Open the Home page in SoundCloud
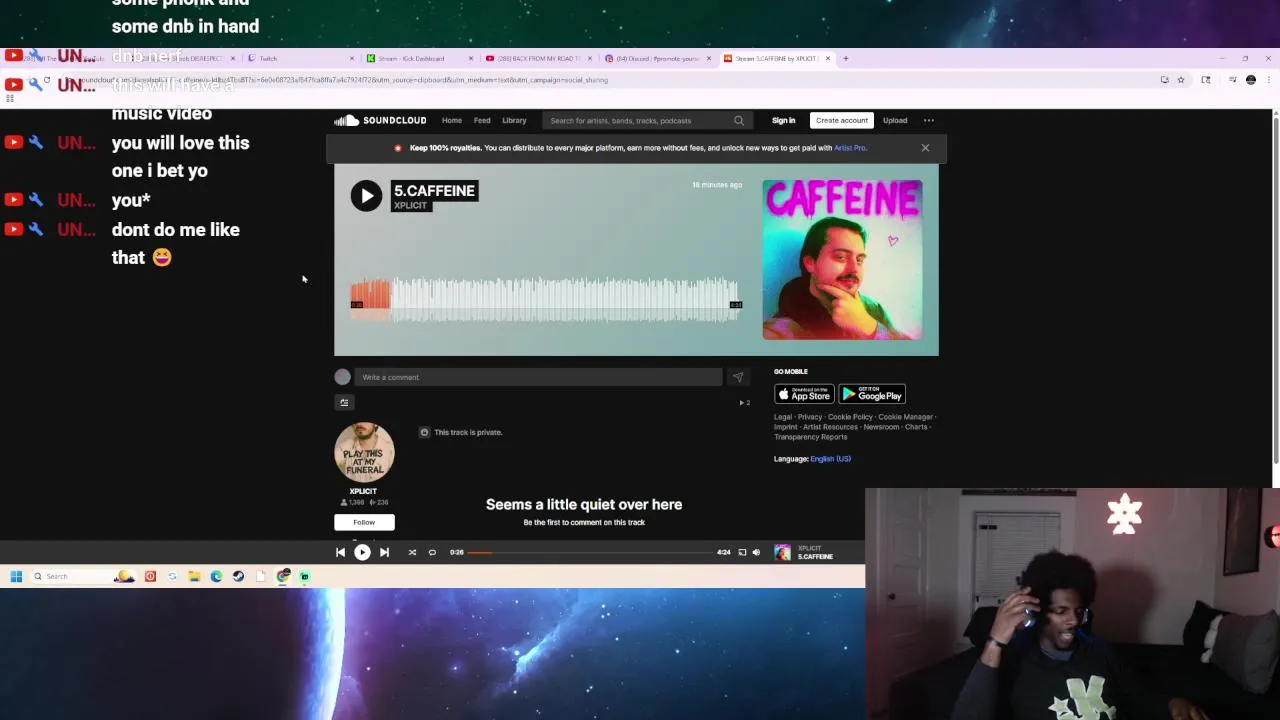The width and height of the screenshot is (1280, 720). (452, 120)
